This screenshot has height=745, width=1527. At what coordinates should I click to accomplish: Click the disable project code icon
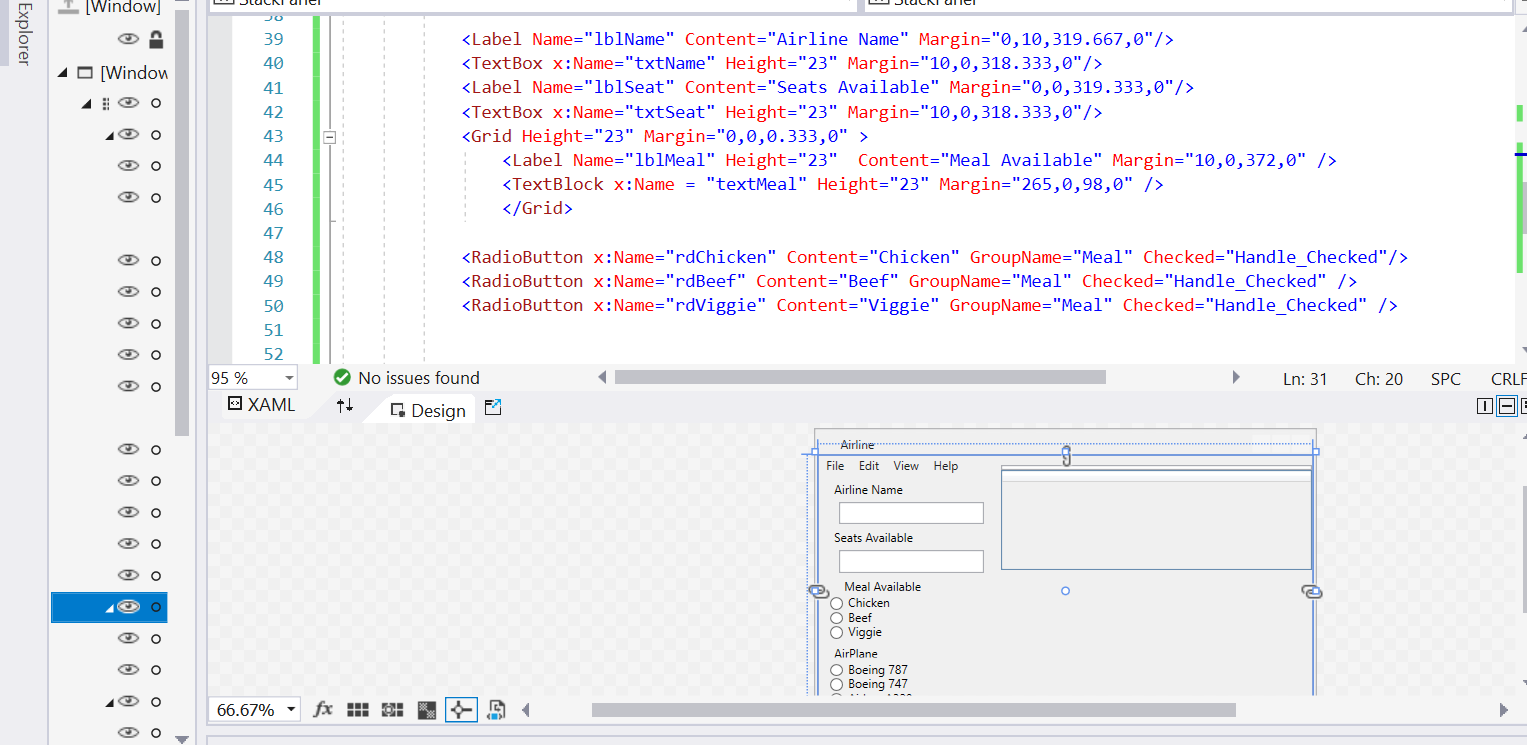(x=497, y=710)
